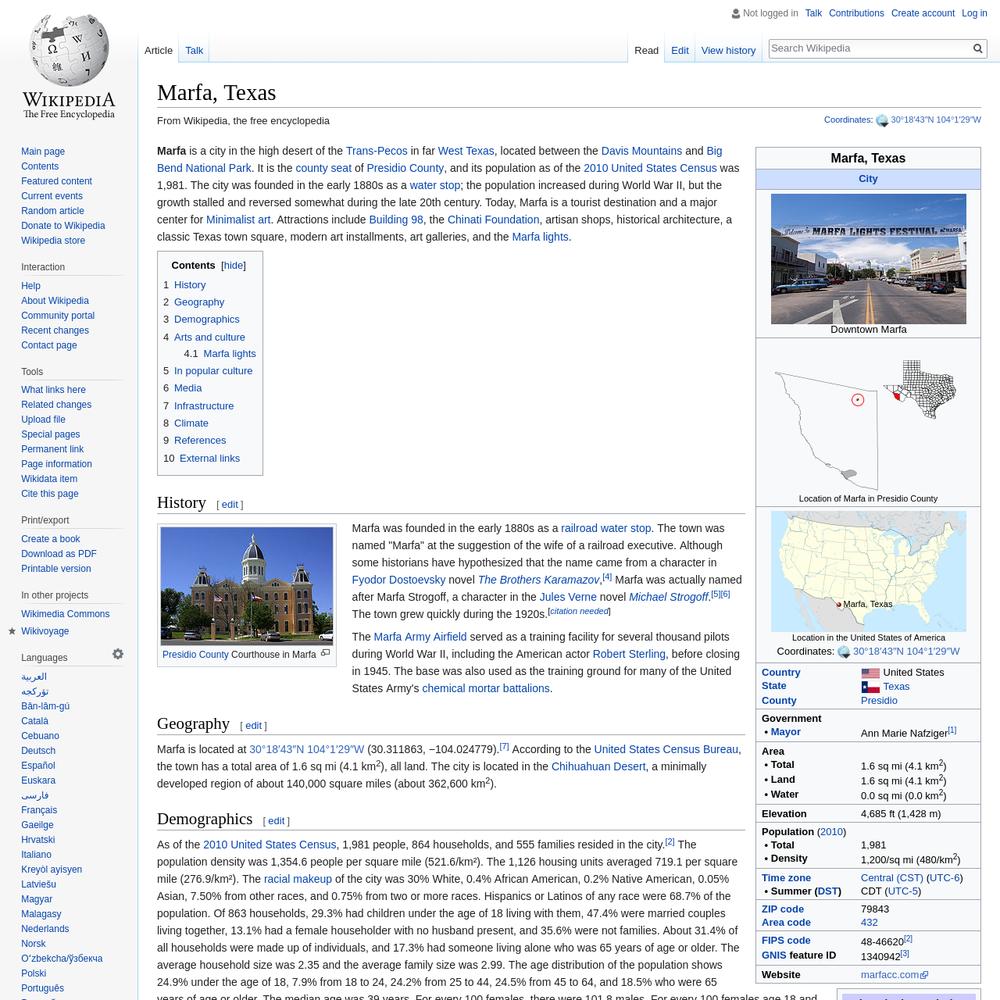Image resolution: width=1000 pixels, height=1000 pixels.
Task: Open racial makeup link
Action: pos(298,879)
